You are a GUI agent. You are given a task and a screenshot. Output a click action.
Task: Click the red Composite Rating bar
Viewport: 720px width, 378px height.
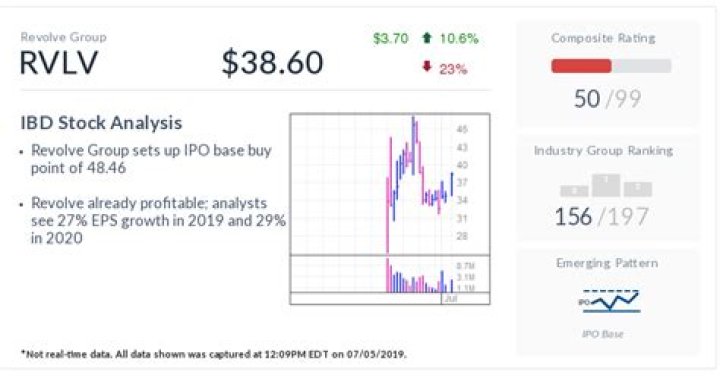tap(581, 66)
